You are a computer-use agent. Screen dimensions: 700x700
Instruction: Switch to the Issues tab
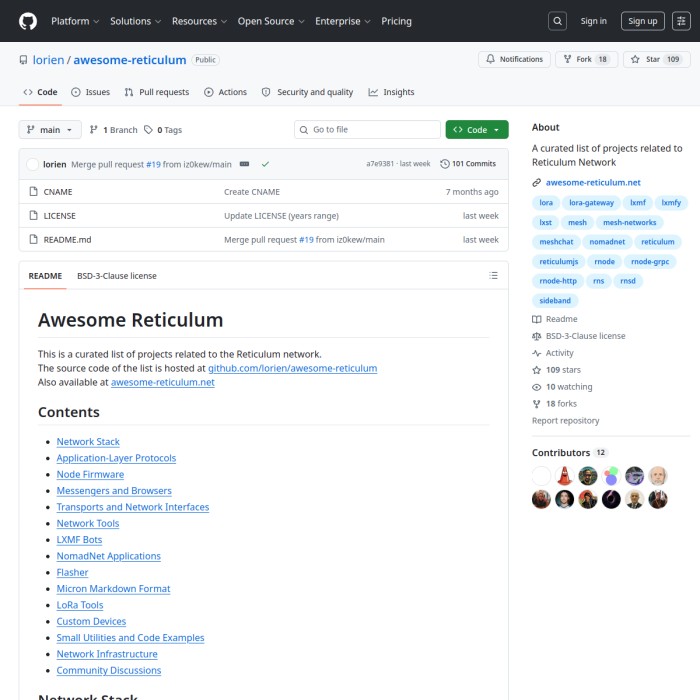click(91, 92)
